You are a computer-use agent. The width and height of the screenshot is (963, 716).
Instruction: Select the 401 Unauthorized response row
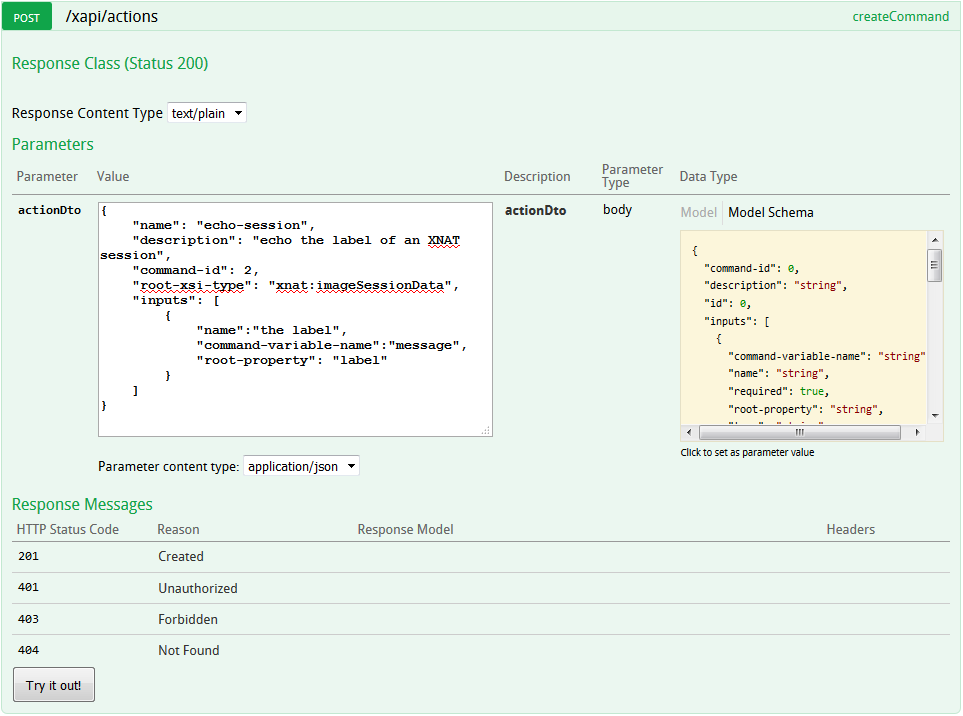197,588
